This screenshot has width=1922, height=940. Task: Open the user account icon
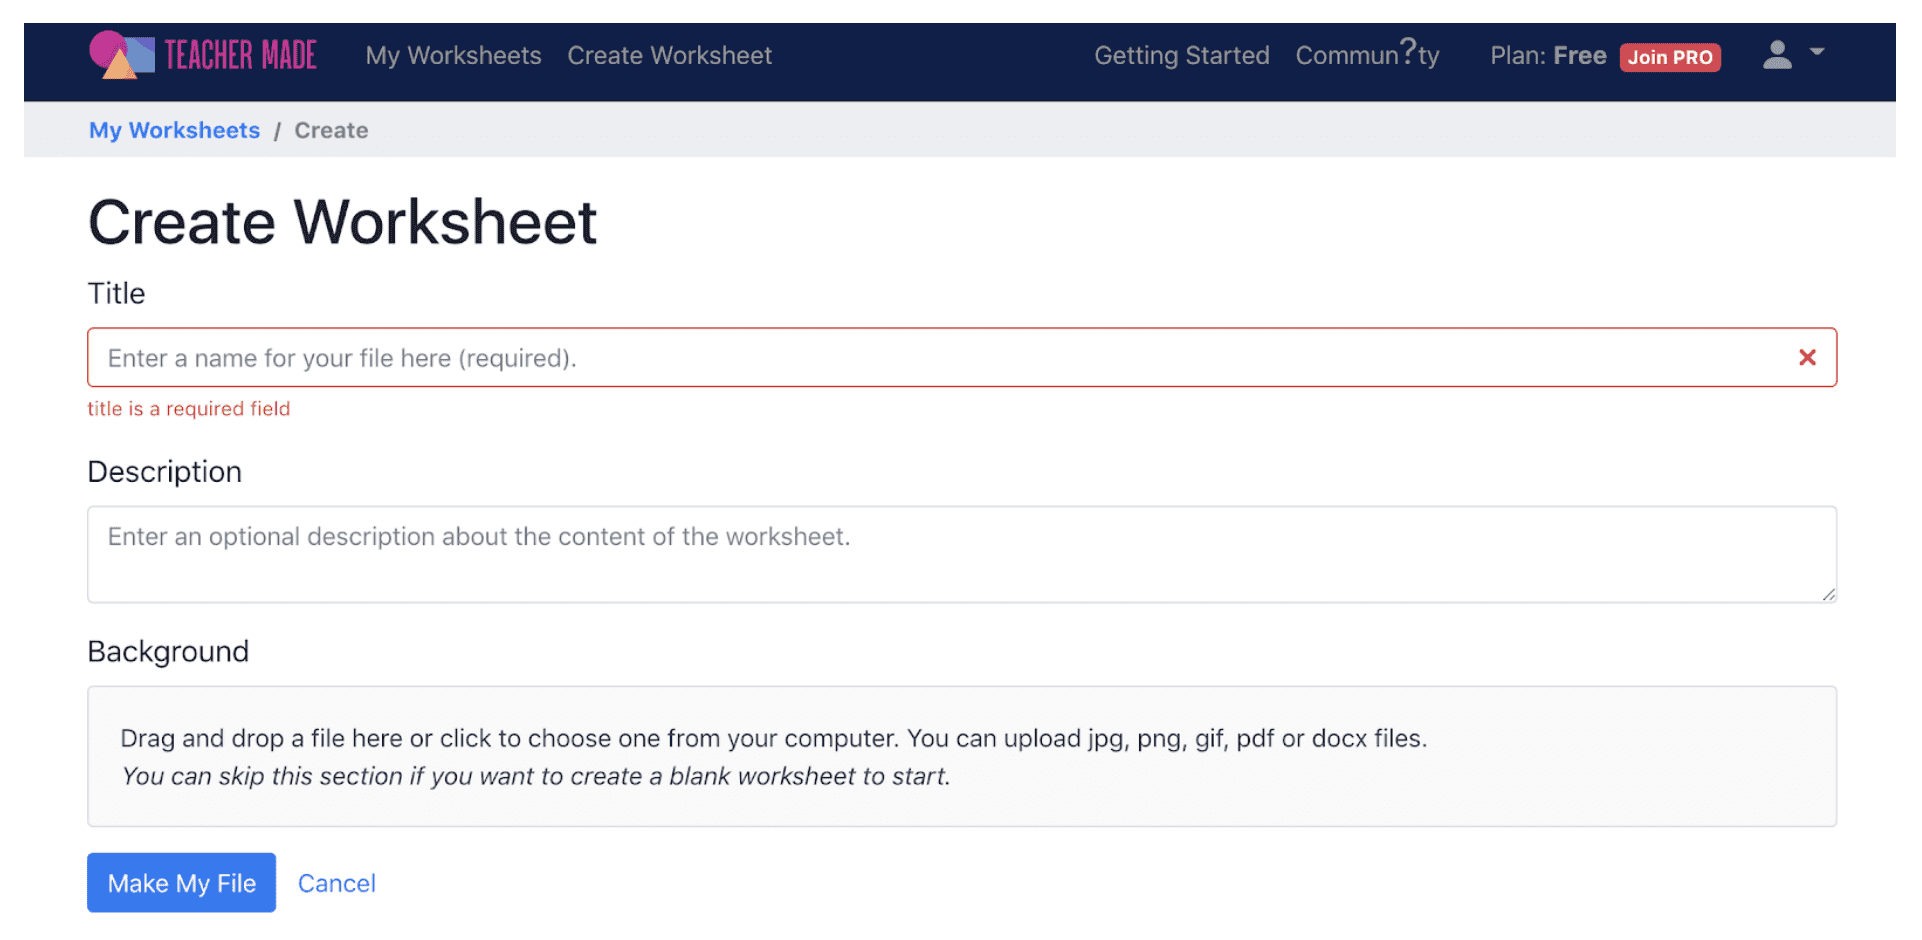1777,55
